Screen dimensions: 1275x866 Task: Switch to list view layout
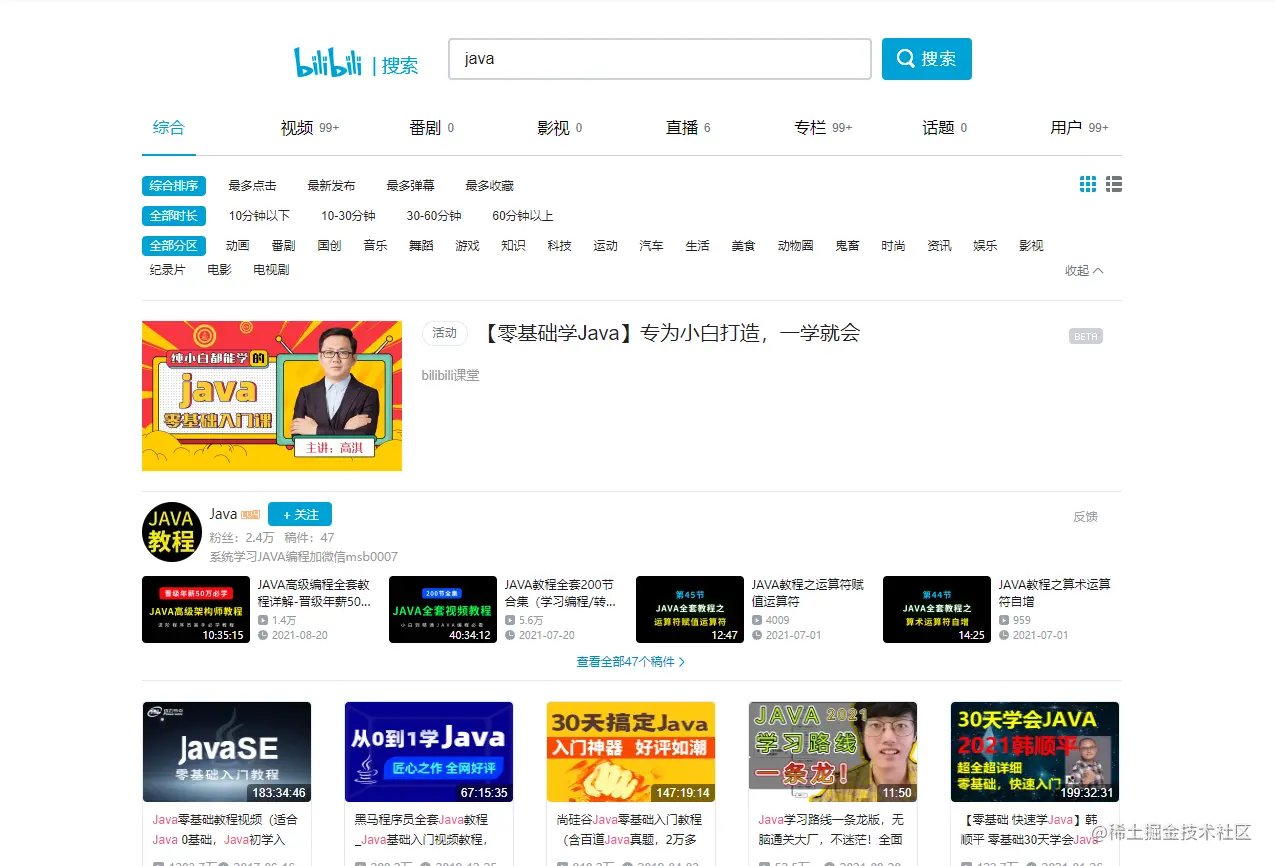(x=1114, y=185)
